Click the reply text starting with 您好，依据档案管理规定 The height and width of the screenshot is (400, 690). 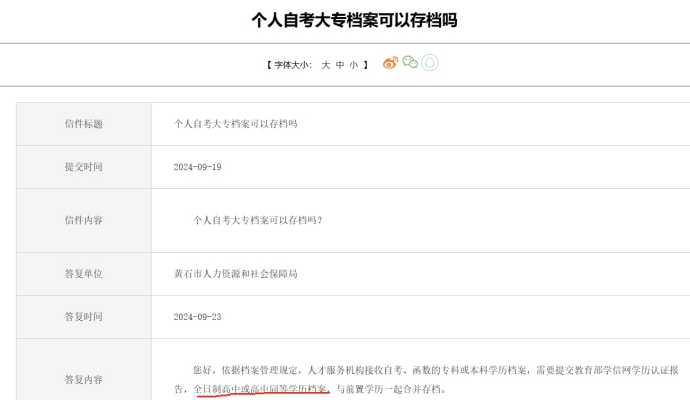426,379
